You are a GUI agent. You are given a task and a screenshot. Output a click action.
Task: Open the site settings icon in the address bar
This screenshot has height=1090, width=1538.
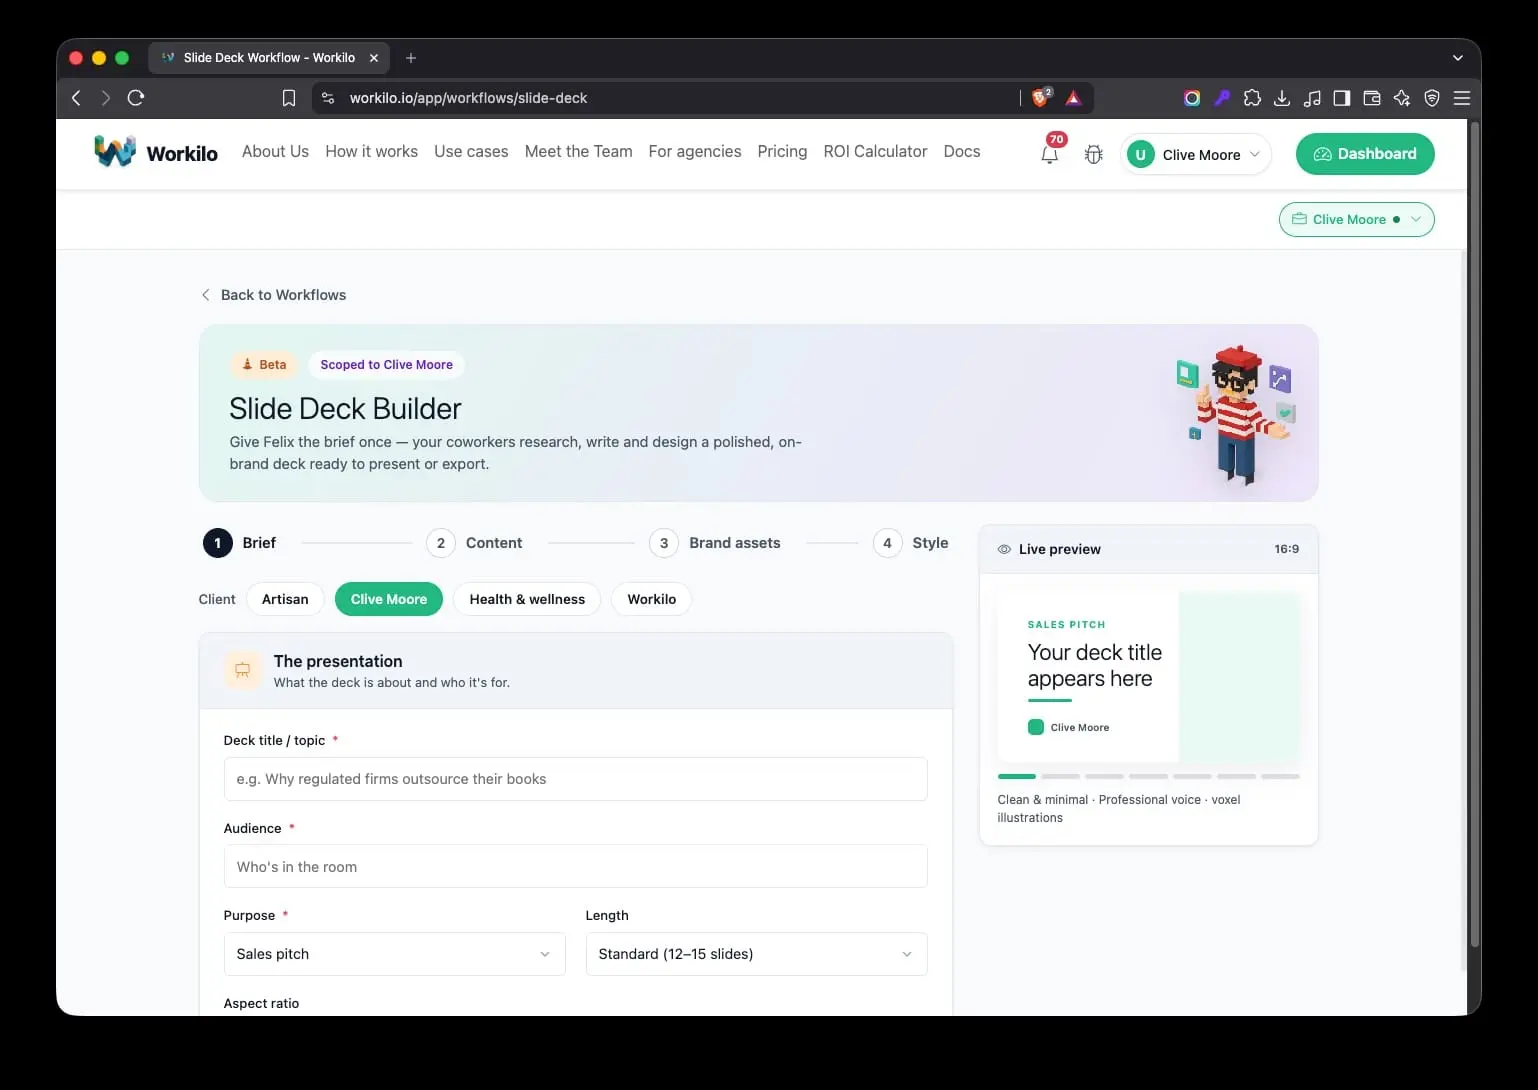tap(328, 98)
